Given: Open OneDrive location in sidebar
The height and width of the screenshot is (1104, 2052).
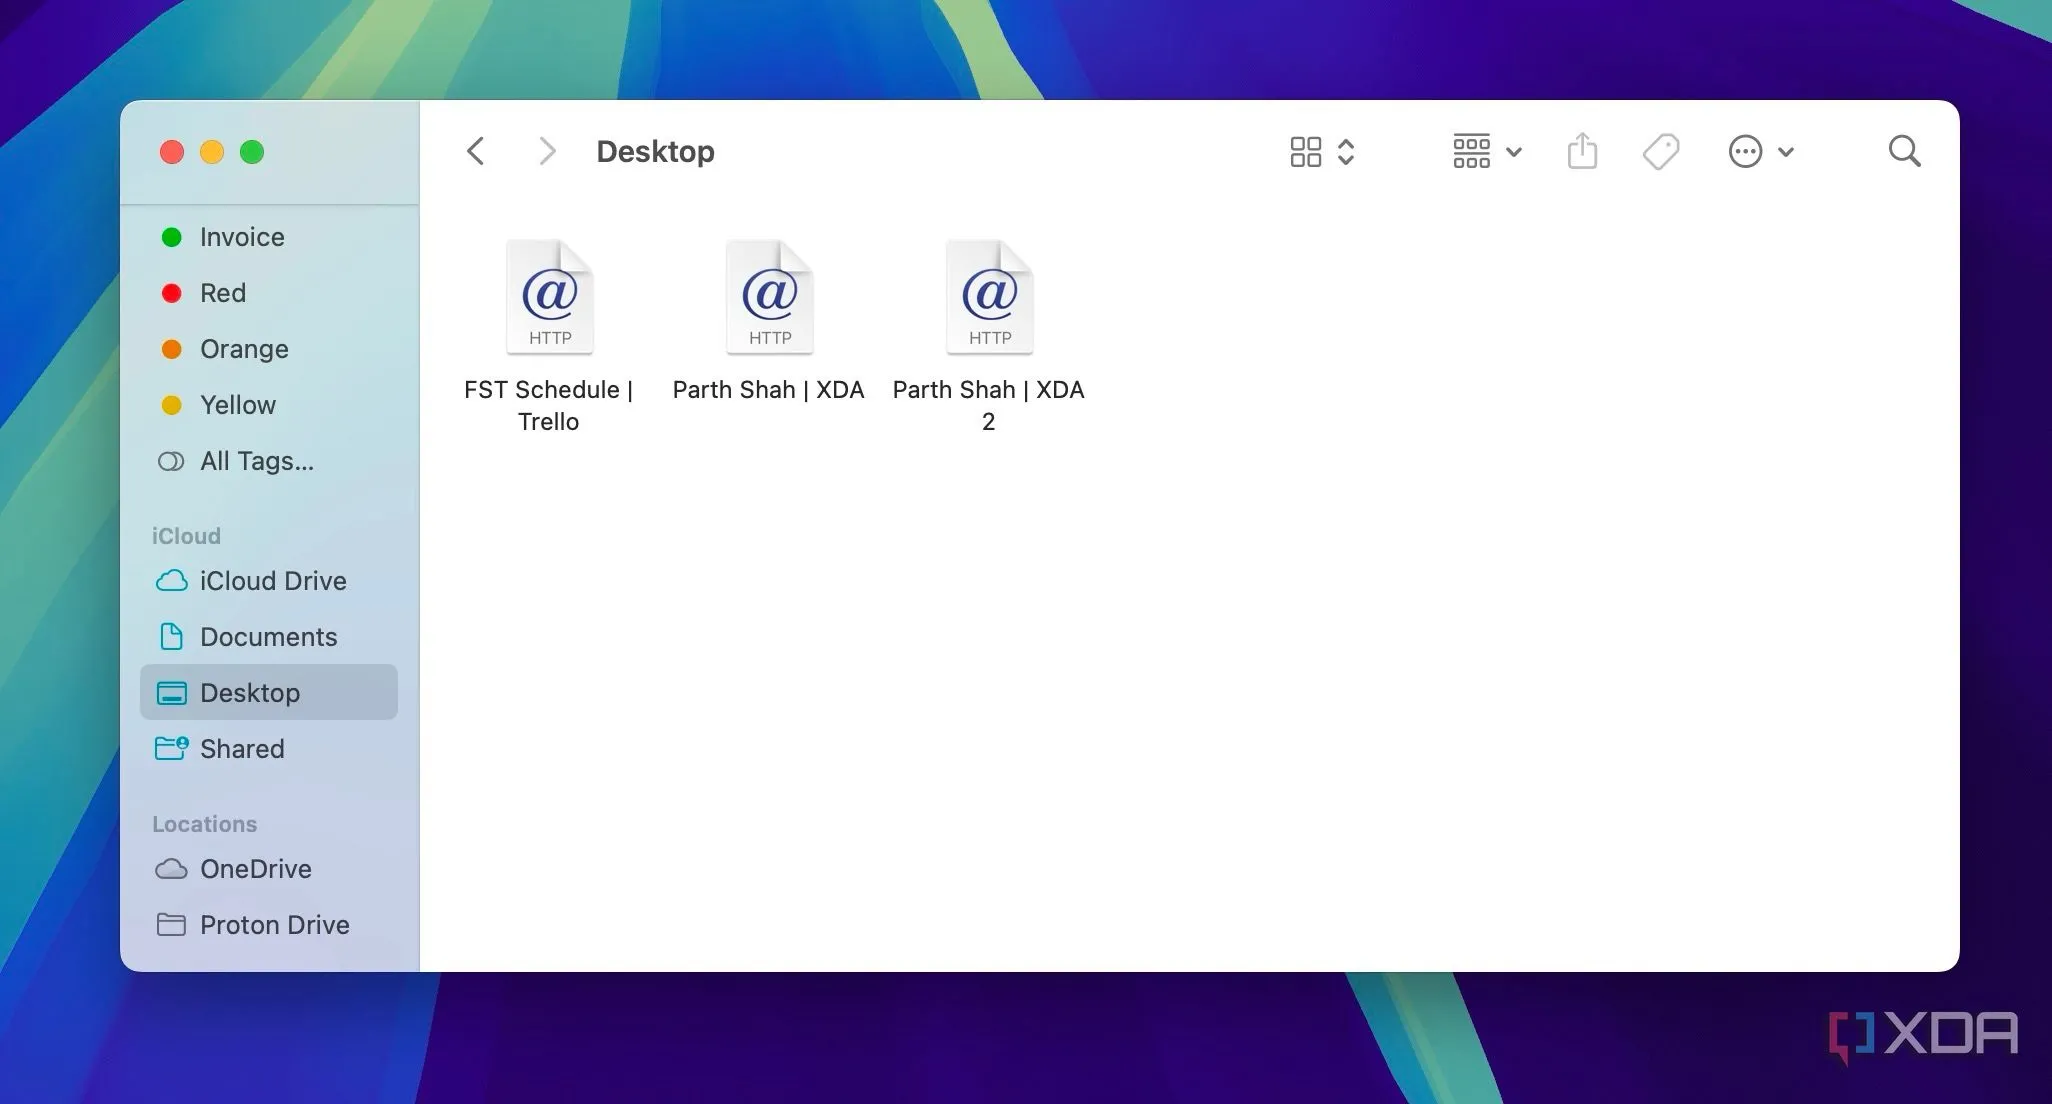Looking at the screenshot, I should coord(269,869).
